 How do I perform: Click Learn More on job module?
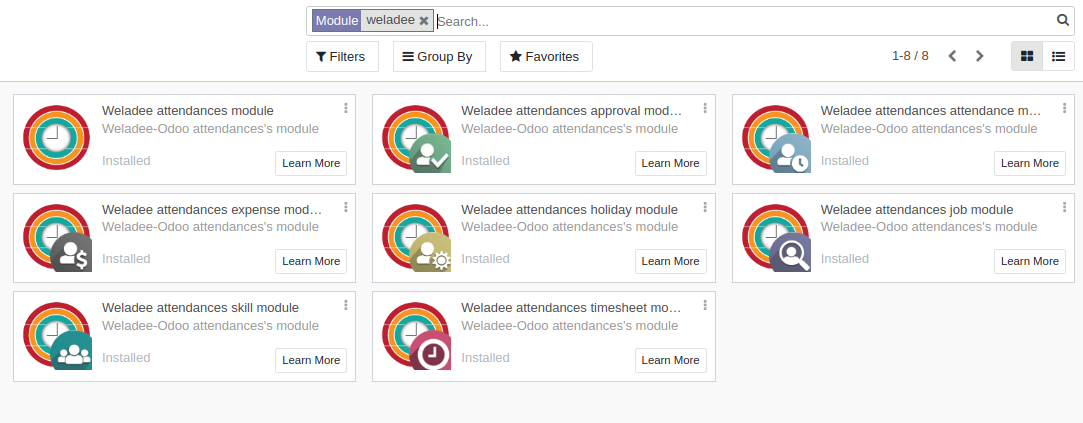1030,261
